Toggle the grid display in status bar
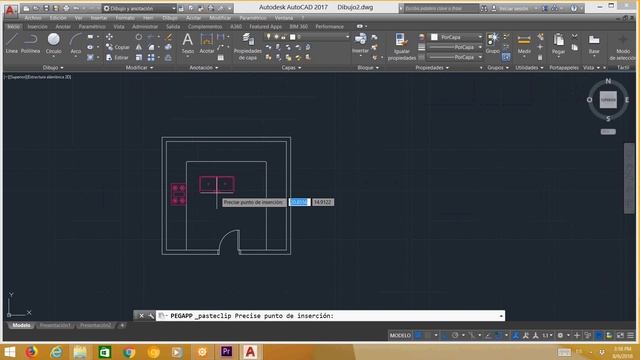This screenshot has height=360, width=640. click(418, 335)
